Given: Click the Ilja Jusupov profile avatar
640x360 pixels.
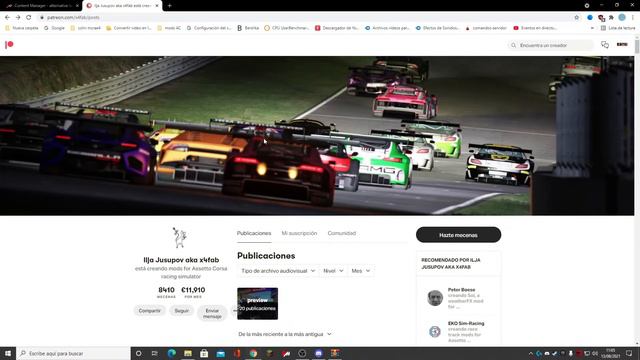Looking at the screenshot, I should tap(180, 238).
